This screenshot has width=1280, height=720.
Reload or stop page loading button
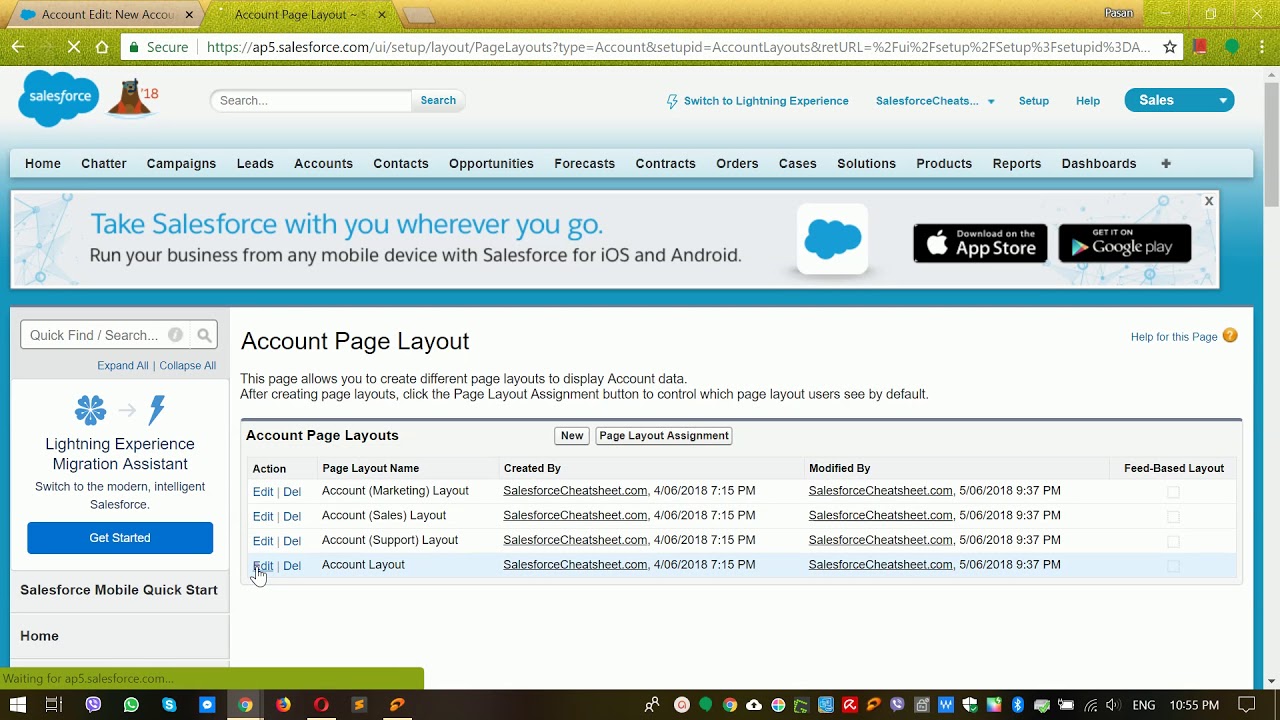coord(73,47)
